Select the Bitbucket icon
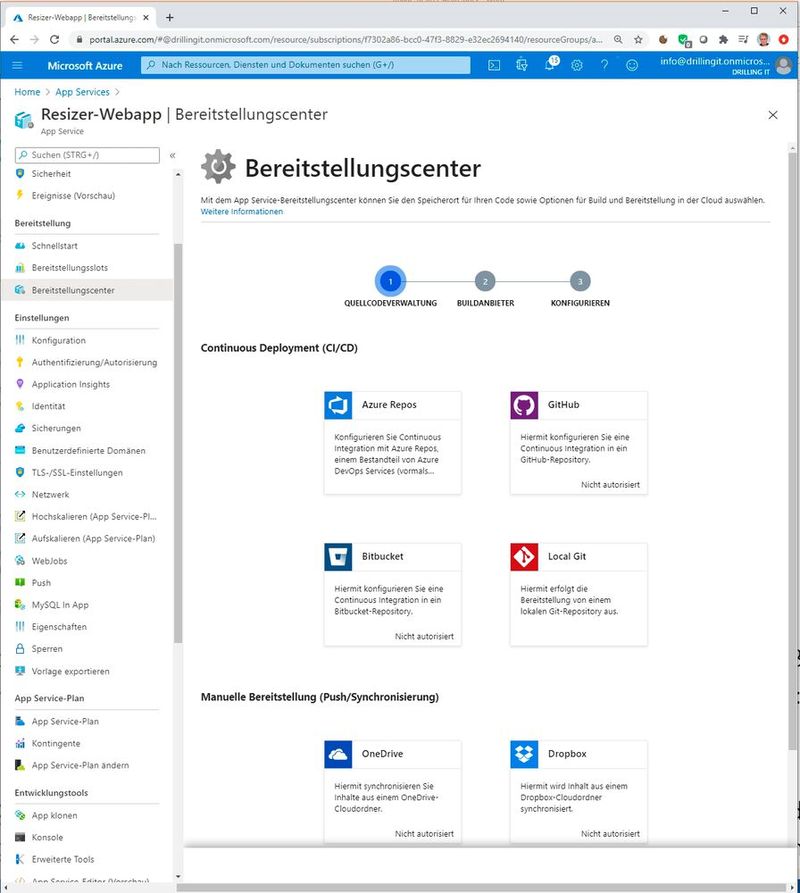This screenshot has width=800, height=893. click(338, 556)
